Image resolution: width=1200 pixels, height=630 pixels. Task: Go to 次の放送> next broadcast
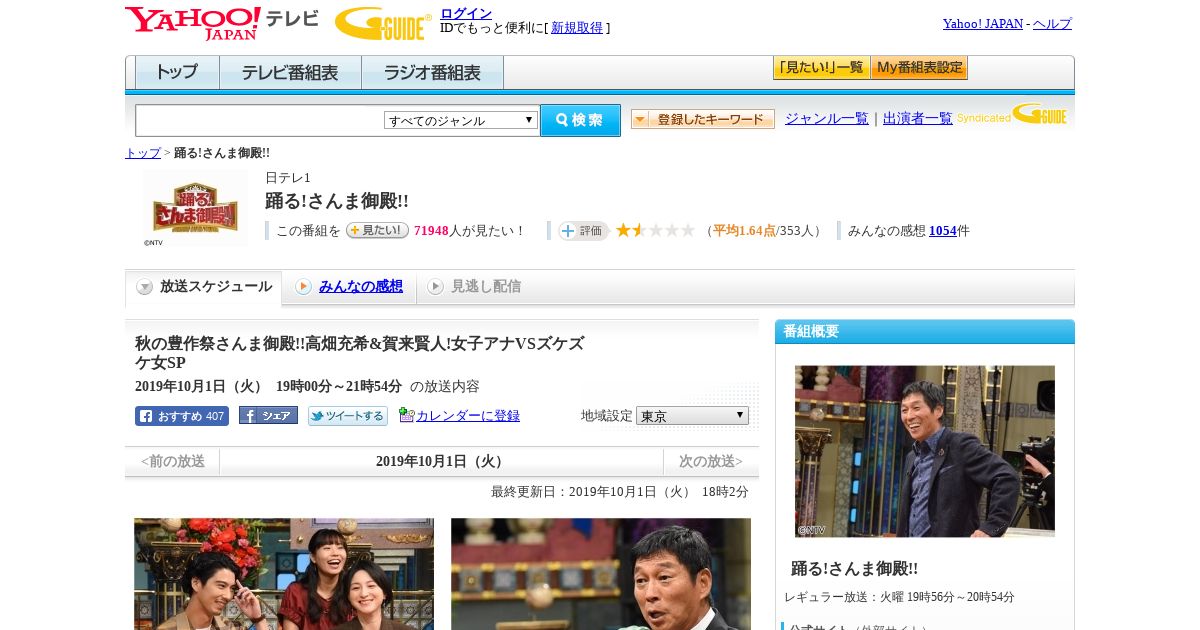pyautogui.click(x=711, y=461)
